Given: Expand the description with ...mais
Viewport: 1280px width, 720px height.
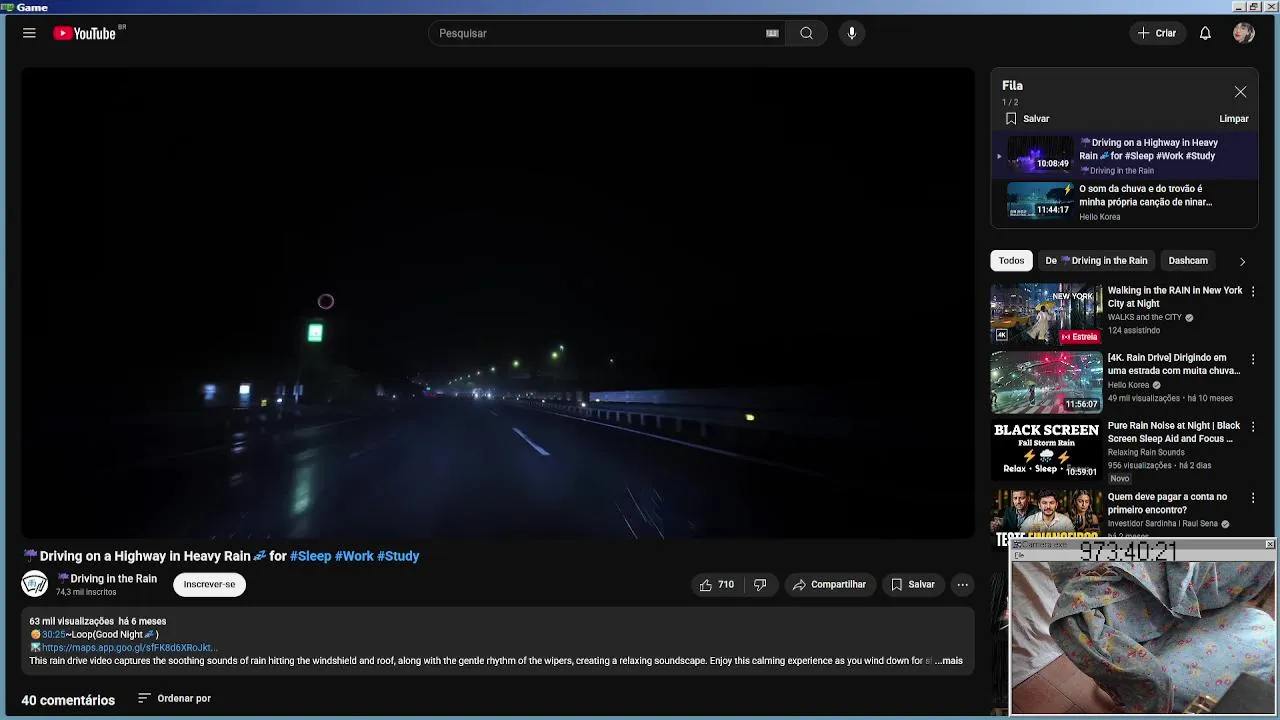Looking at the screenshot, I should pyautogui.click(x=949, y=660).
